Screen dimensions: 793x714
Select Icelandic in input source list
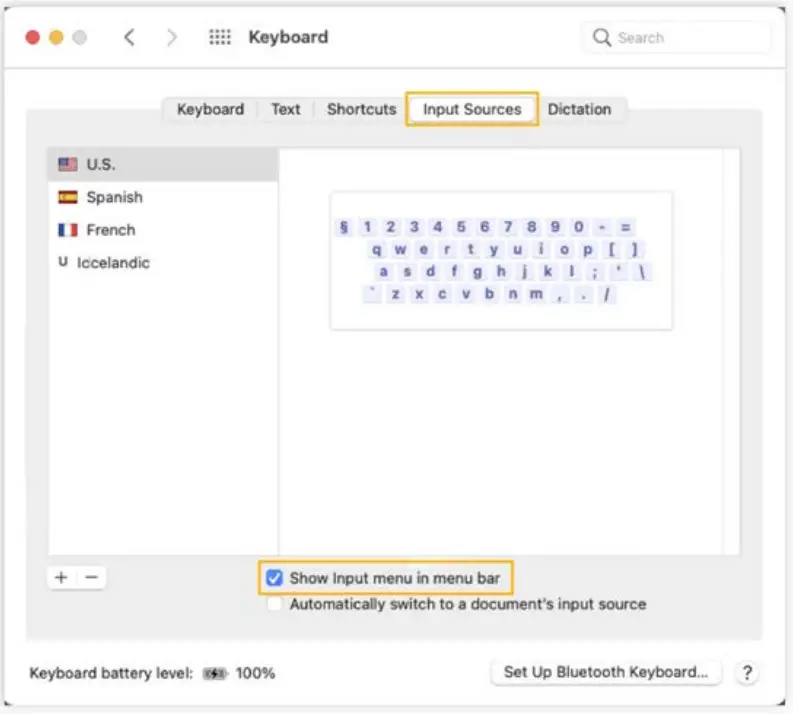[163, 263]
